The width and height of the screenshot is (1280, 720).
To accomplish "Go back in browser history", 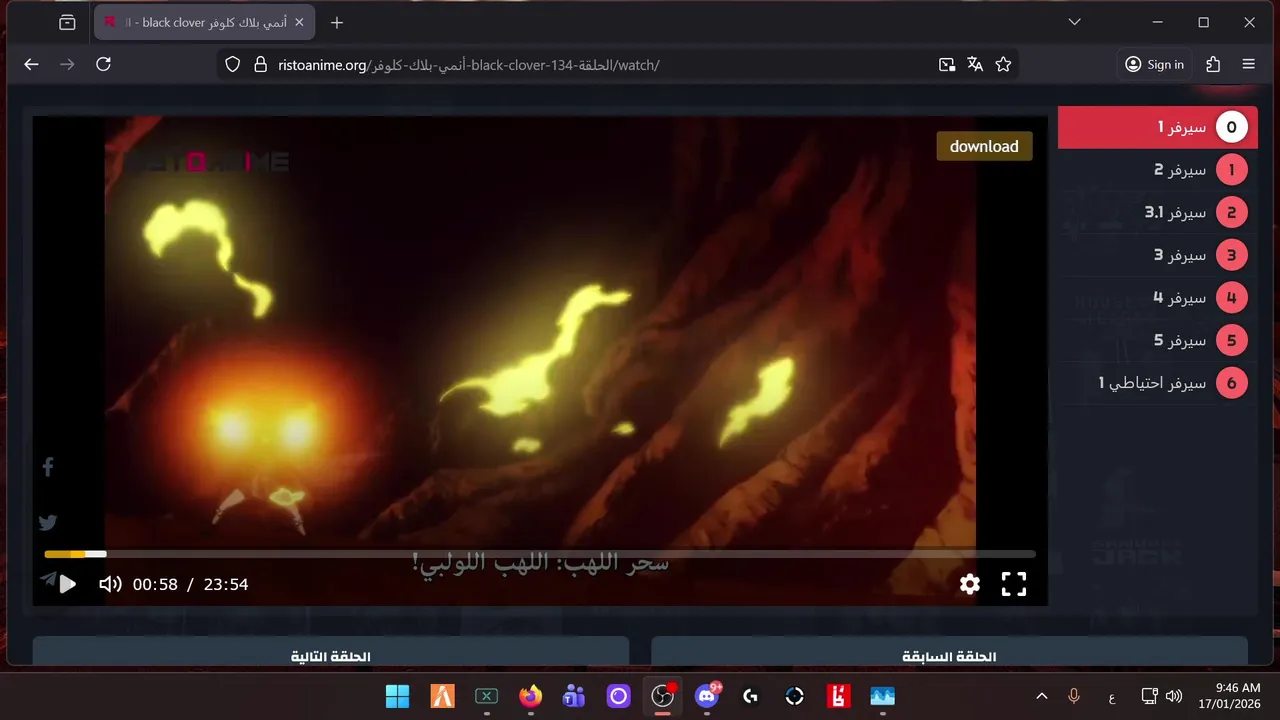I will coord(31,64).
